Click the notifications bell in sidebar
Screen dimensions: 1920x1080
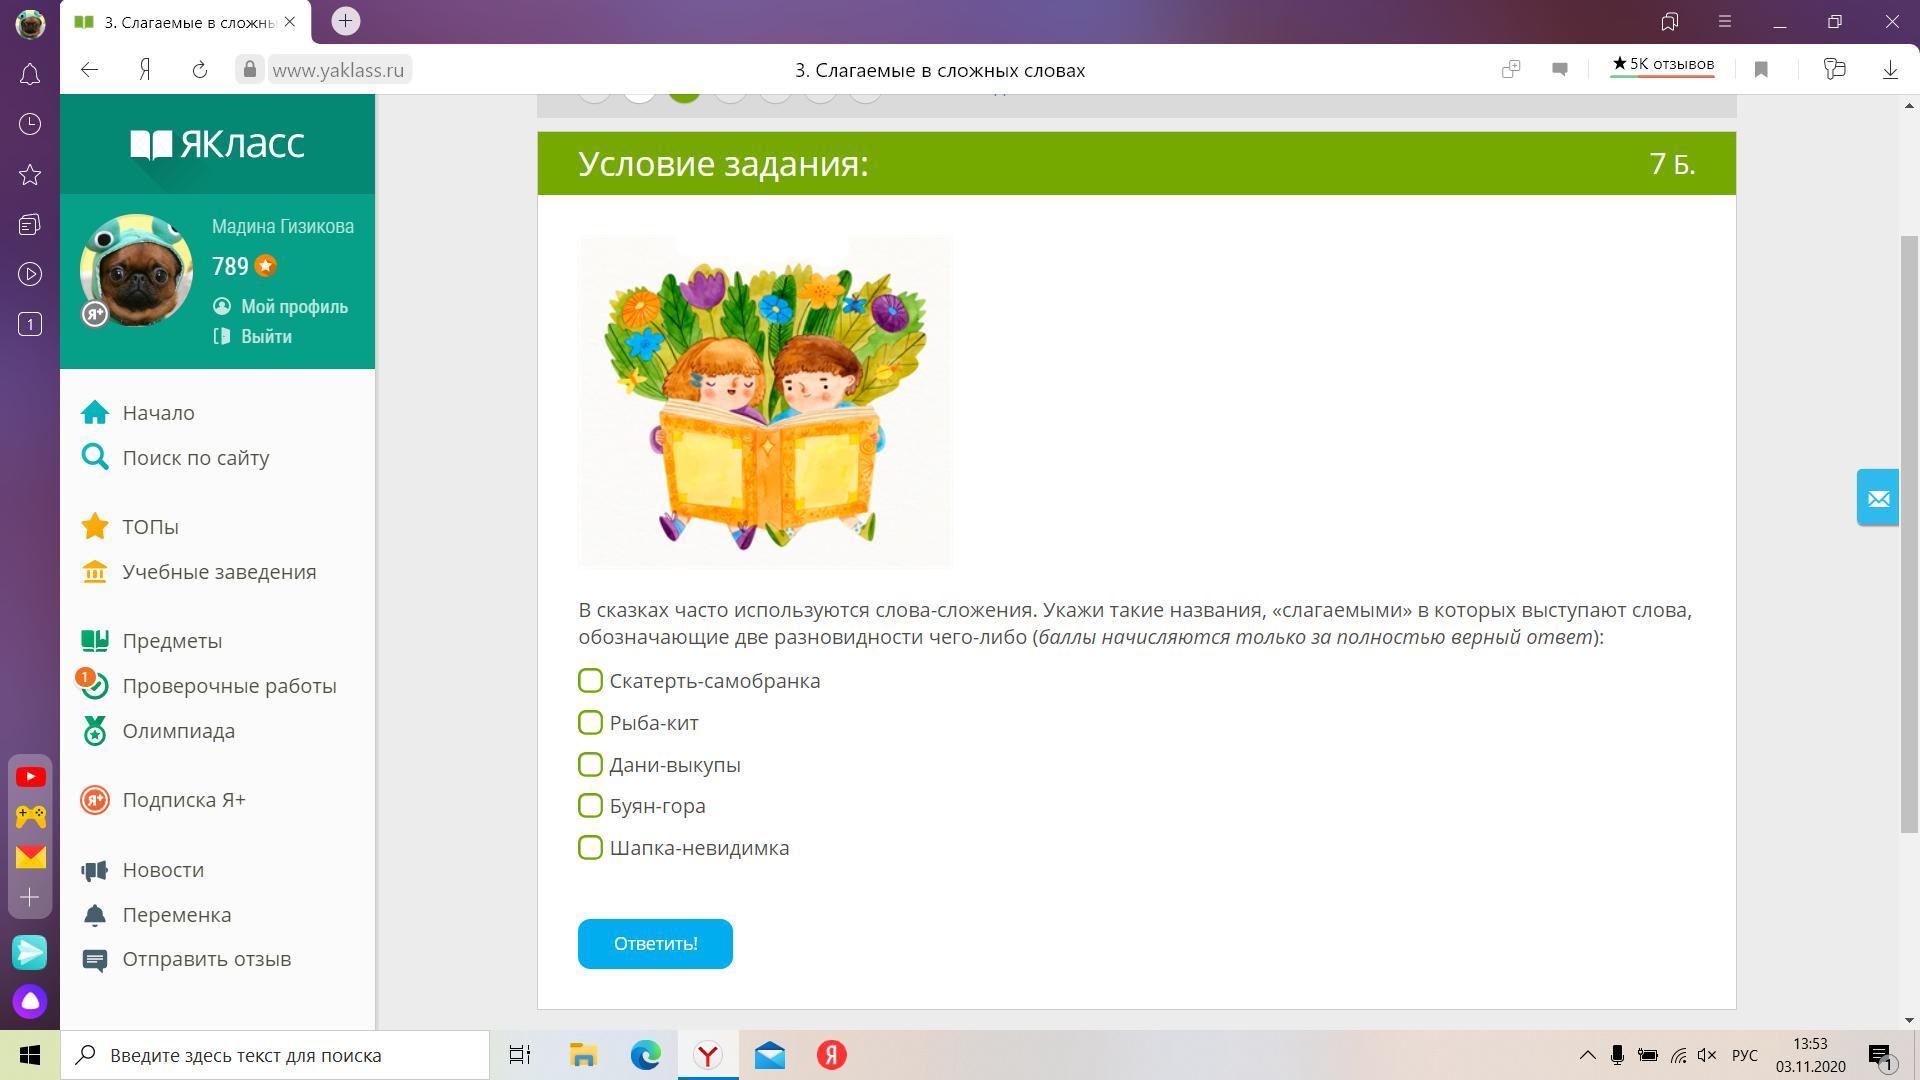click(x=30, y=74)
